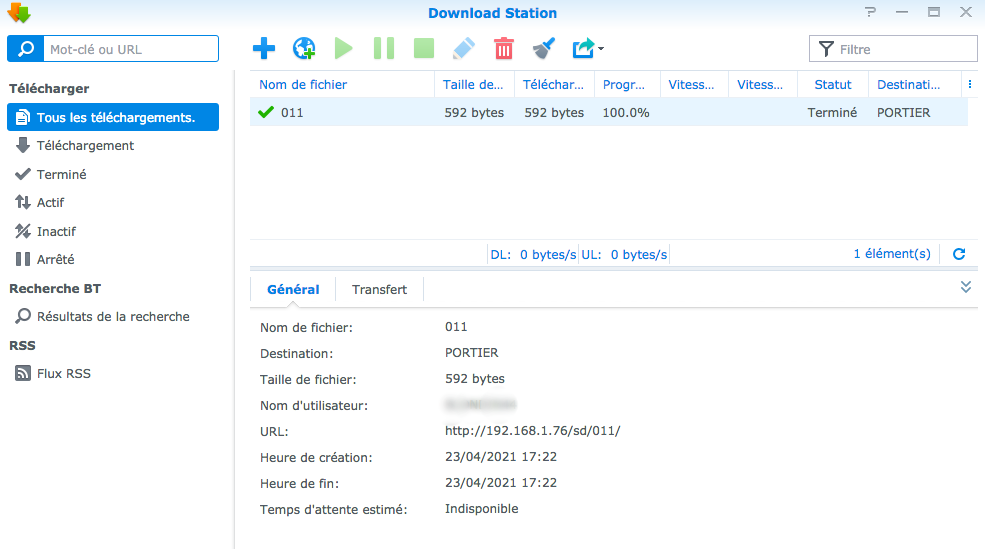Image resolution: width=985 pixels, height=549 pixels.
Task: Click the pencil edit icon in toolbar
Action: click(463, 48)
